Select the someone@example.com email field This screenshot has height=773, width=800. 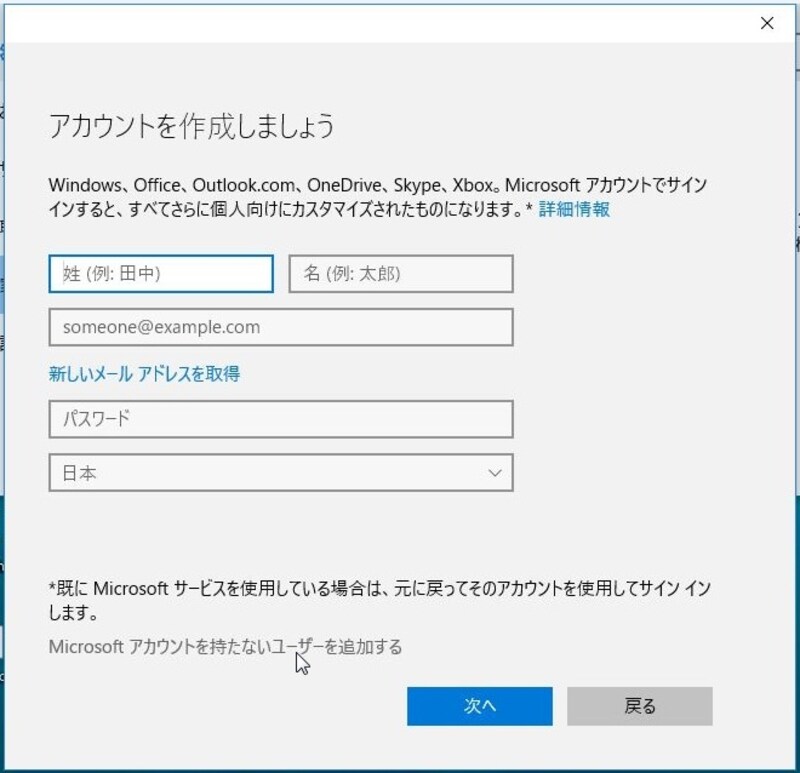(281, 327)
